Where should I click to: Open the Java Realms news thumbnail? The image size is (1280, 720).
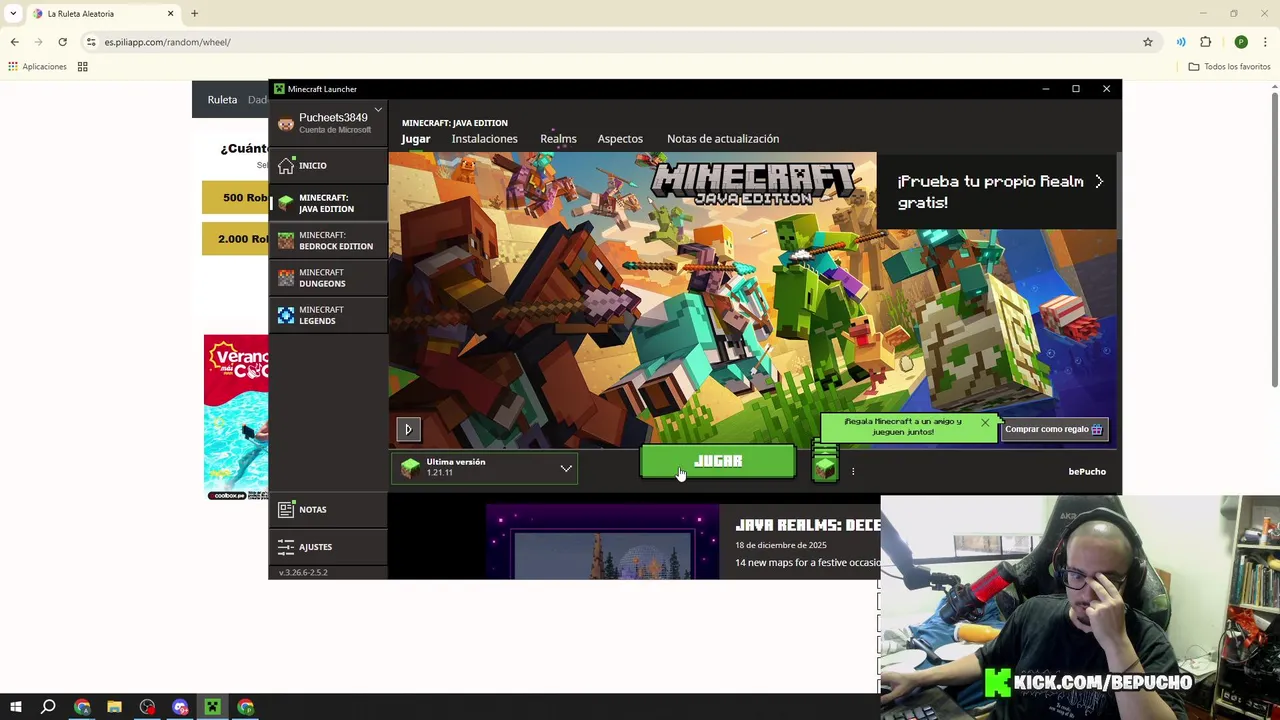[602, 541]
